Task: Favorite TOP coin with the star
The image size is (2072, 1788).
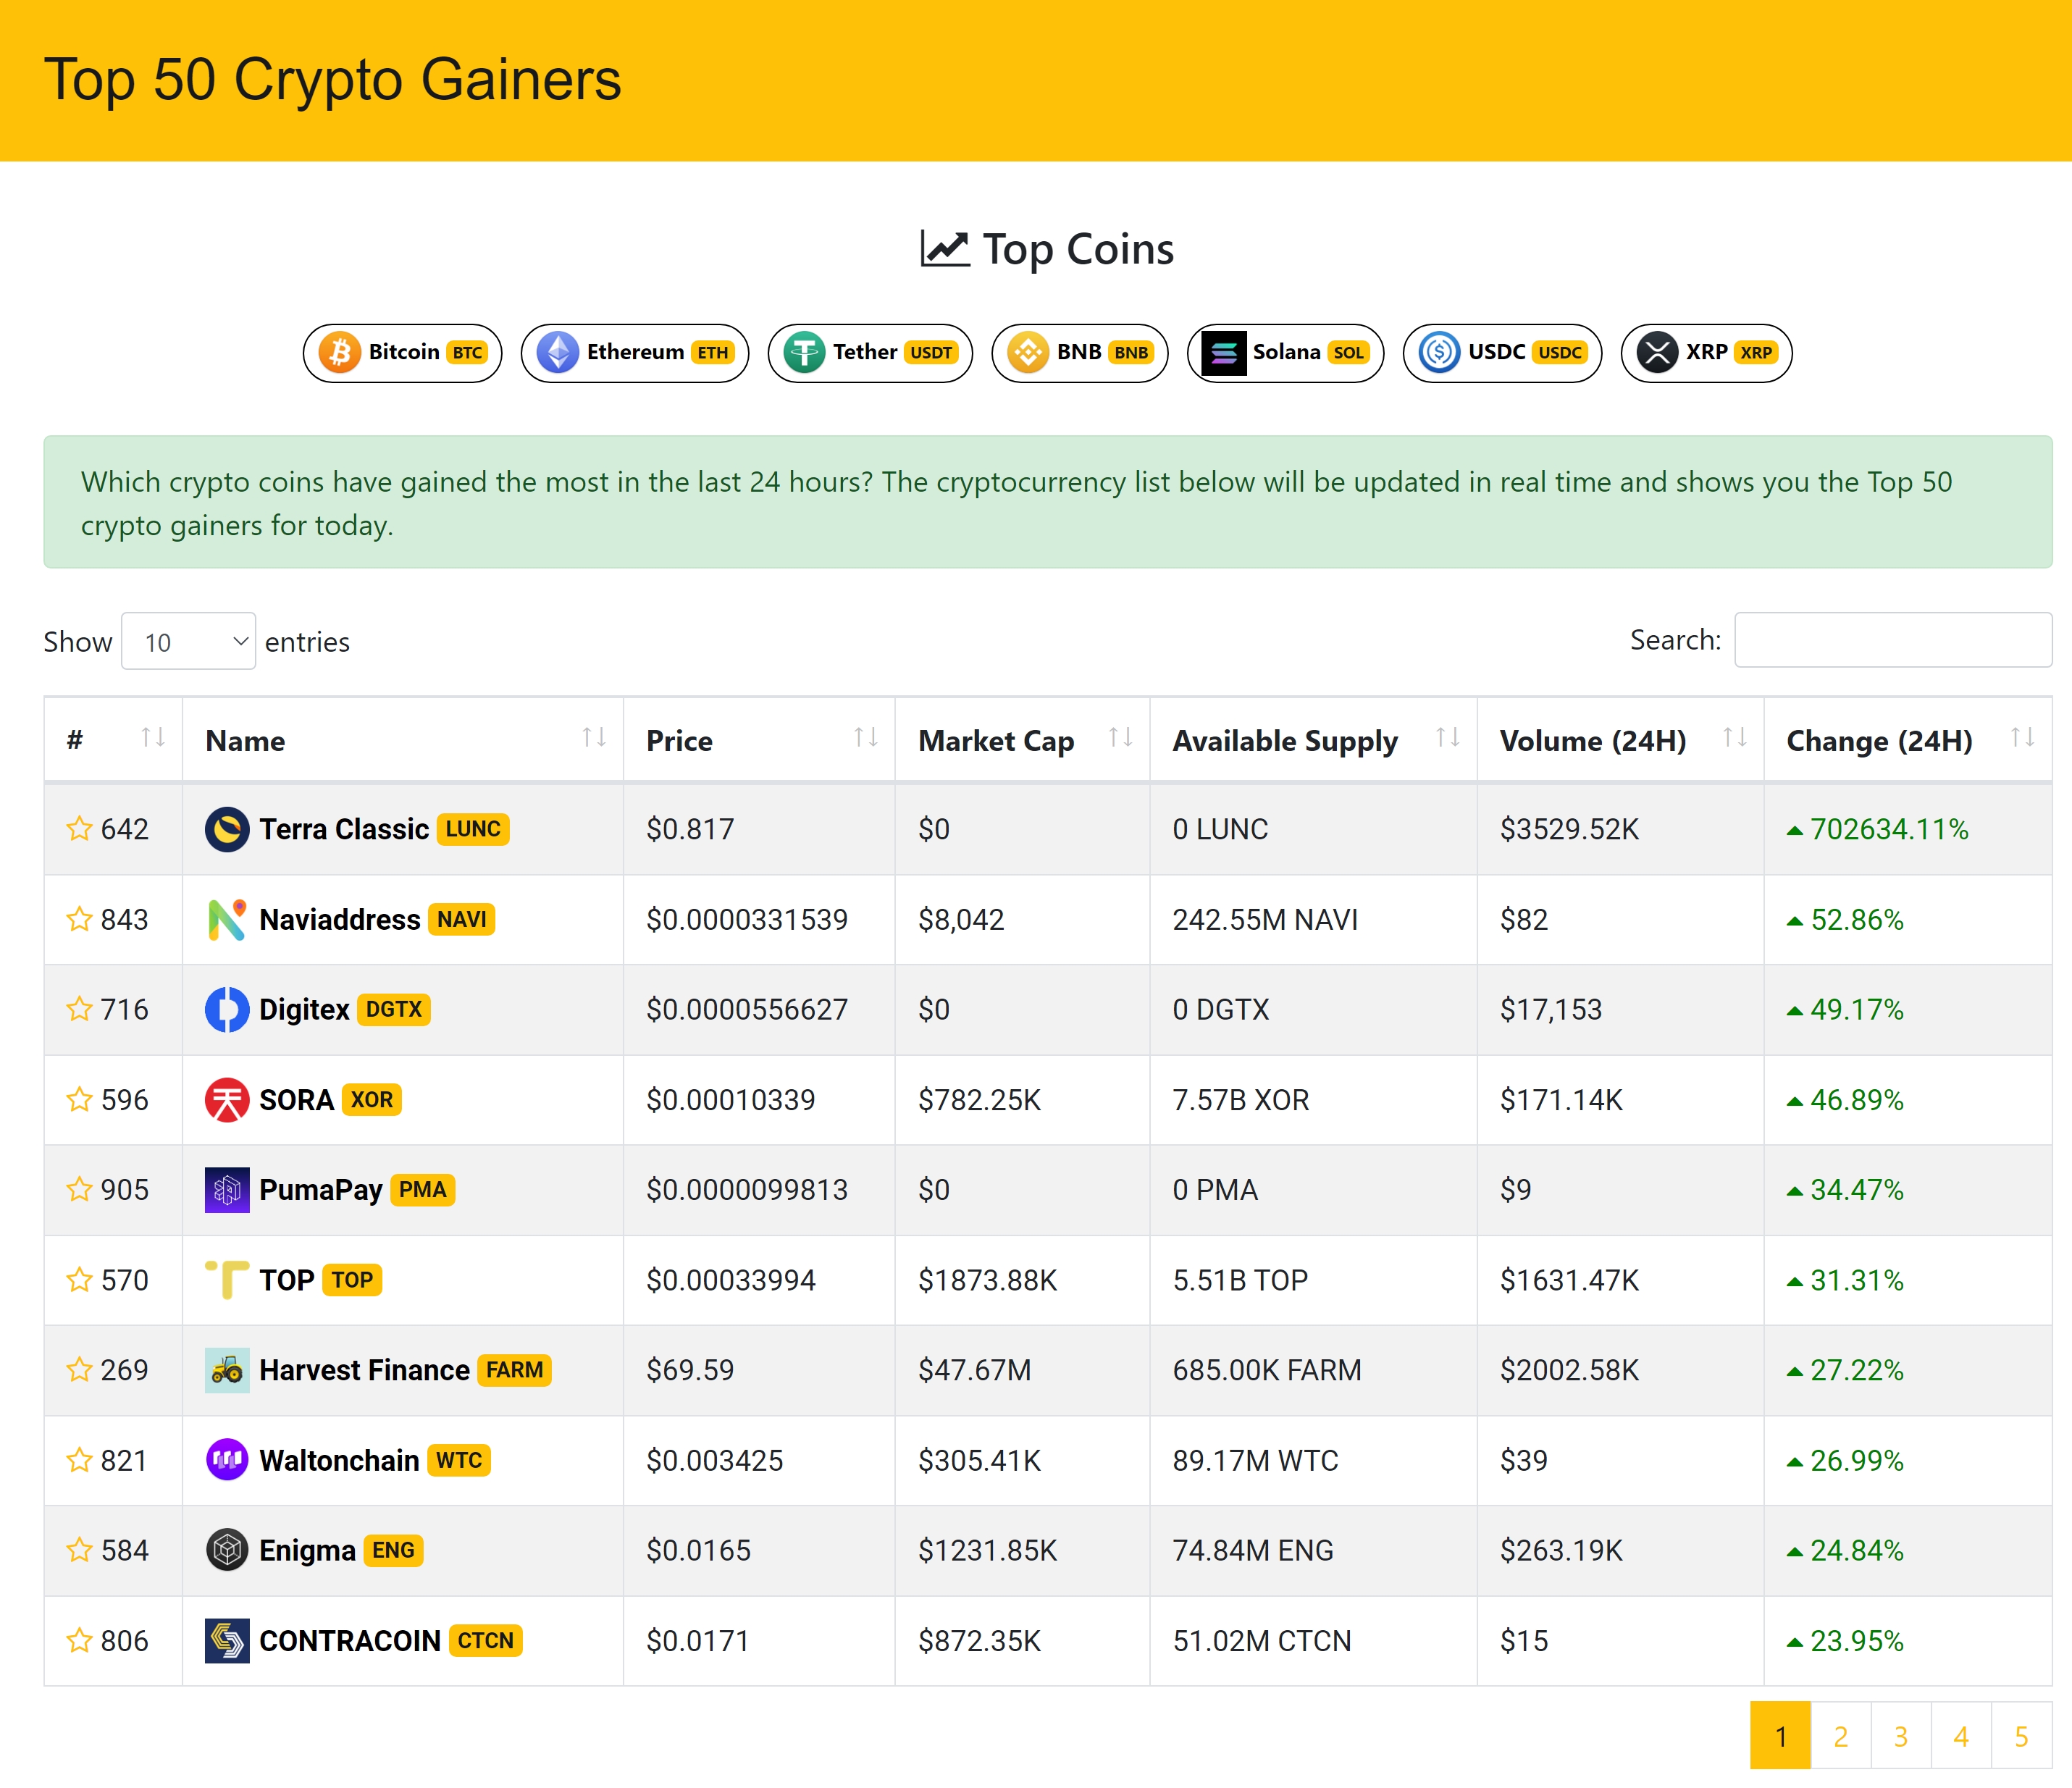Action: coord(80,1279)
